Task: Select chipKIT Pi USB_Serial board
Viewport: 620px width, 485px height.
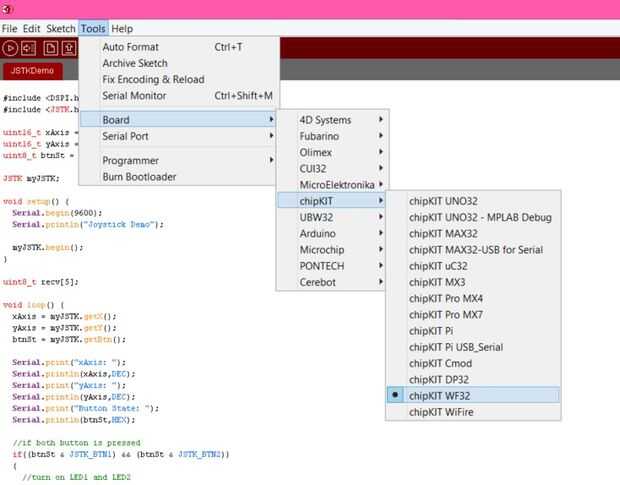Action: point(473,347)
